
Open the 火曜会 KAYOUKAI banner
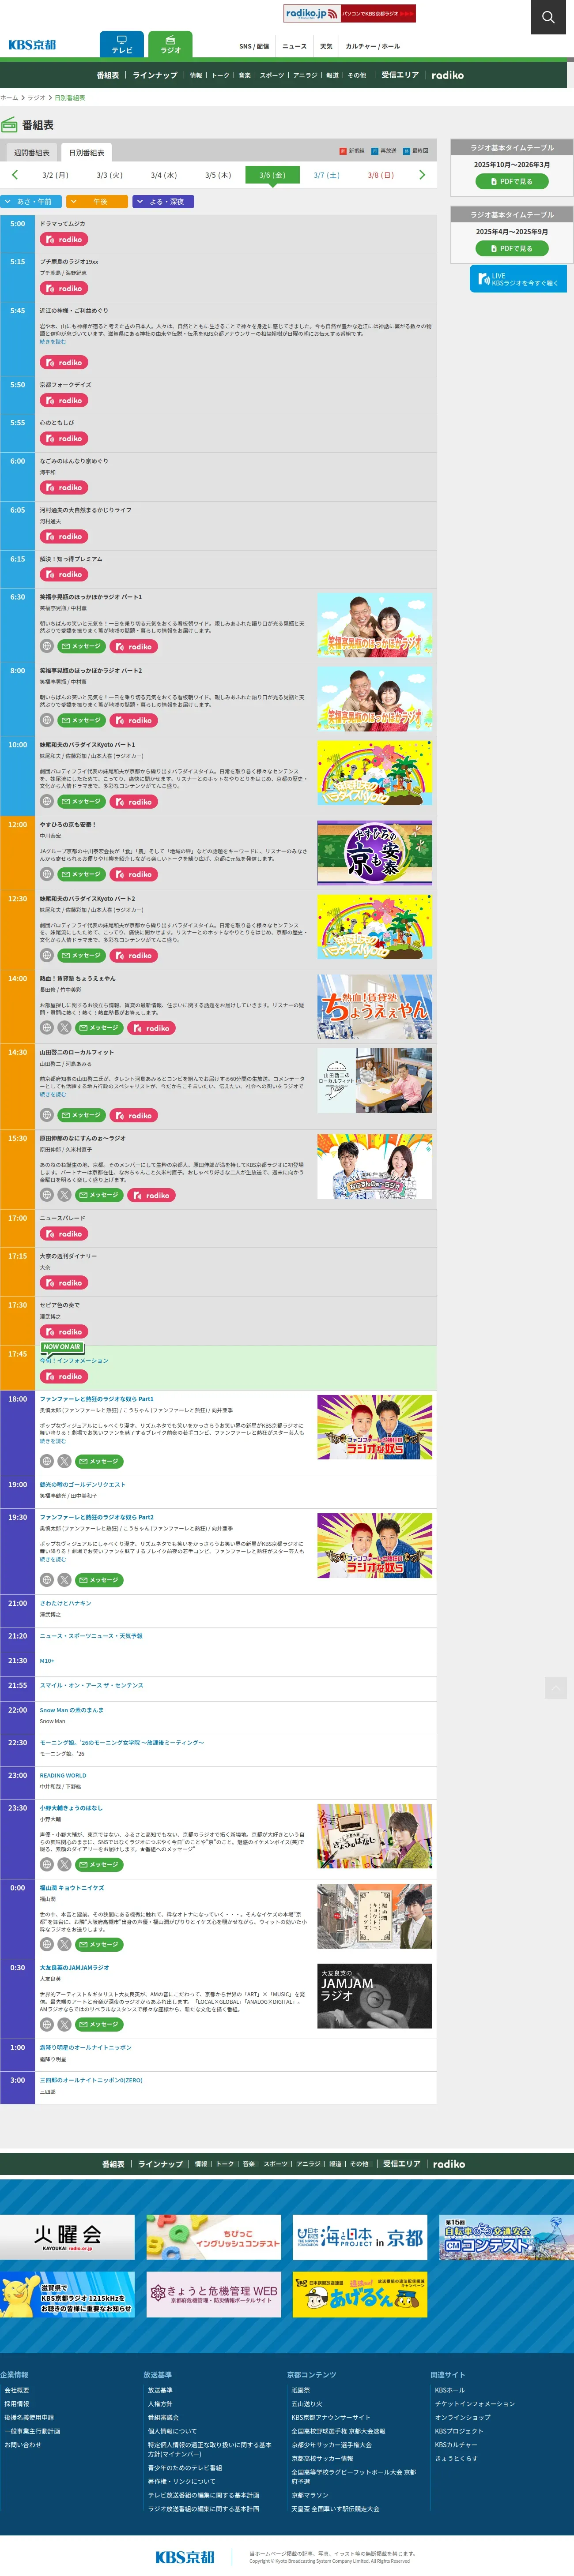67,2237
